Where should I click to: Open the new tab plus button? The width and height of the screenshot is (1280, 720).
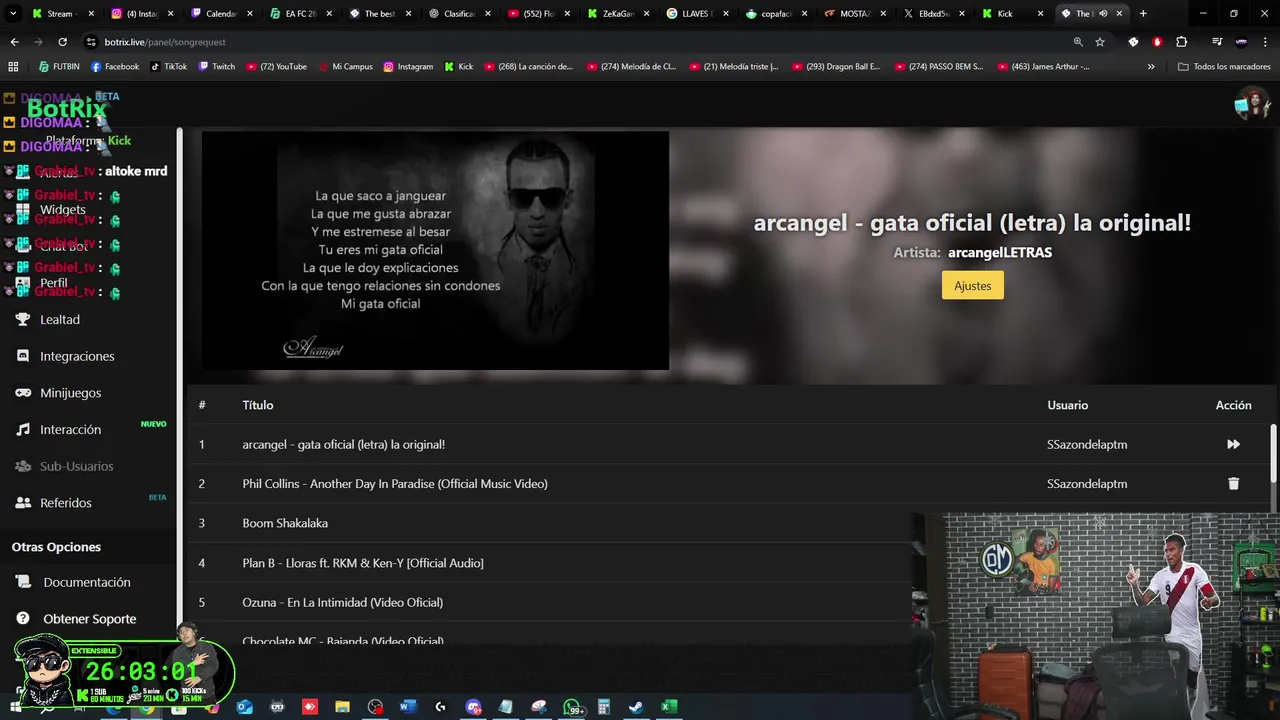[1143, 13]
